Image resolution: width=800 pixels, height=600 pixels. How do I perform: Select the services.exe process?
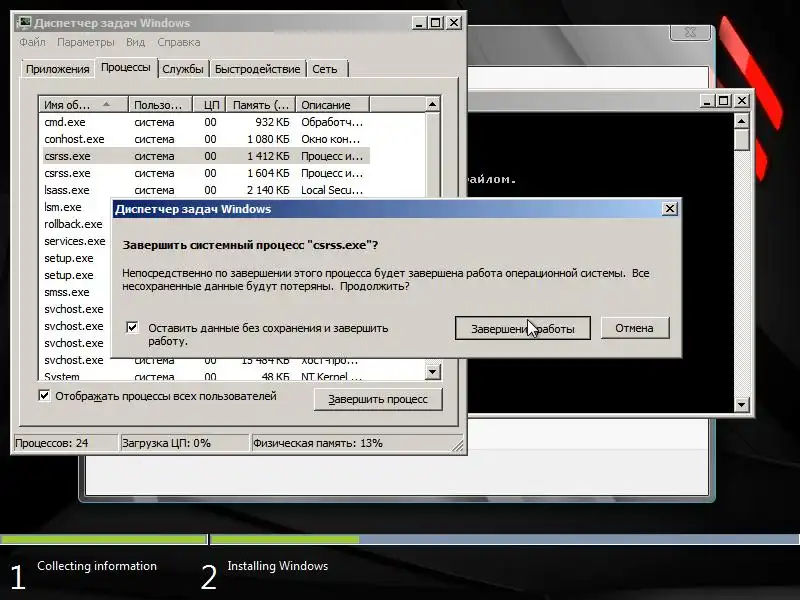pyautogui.click(x=74, y=241)
